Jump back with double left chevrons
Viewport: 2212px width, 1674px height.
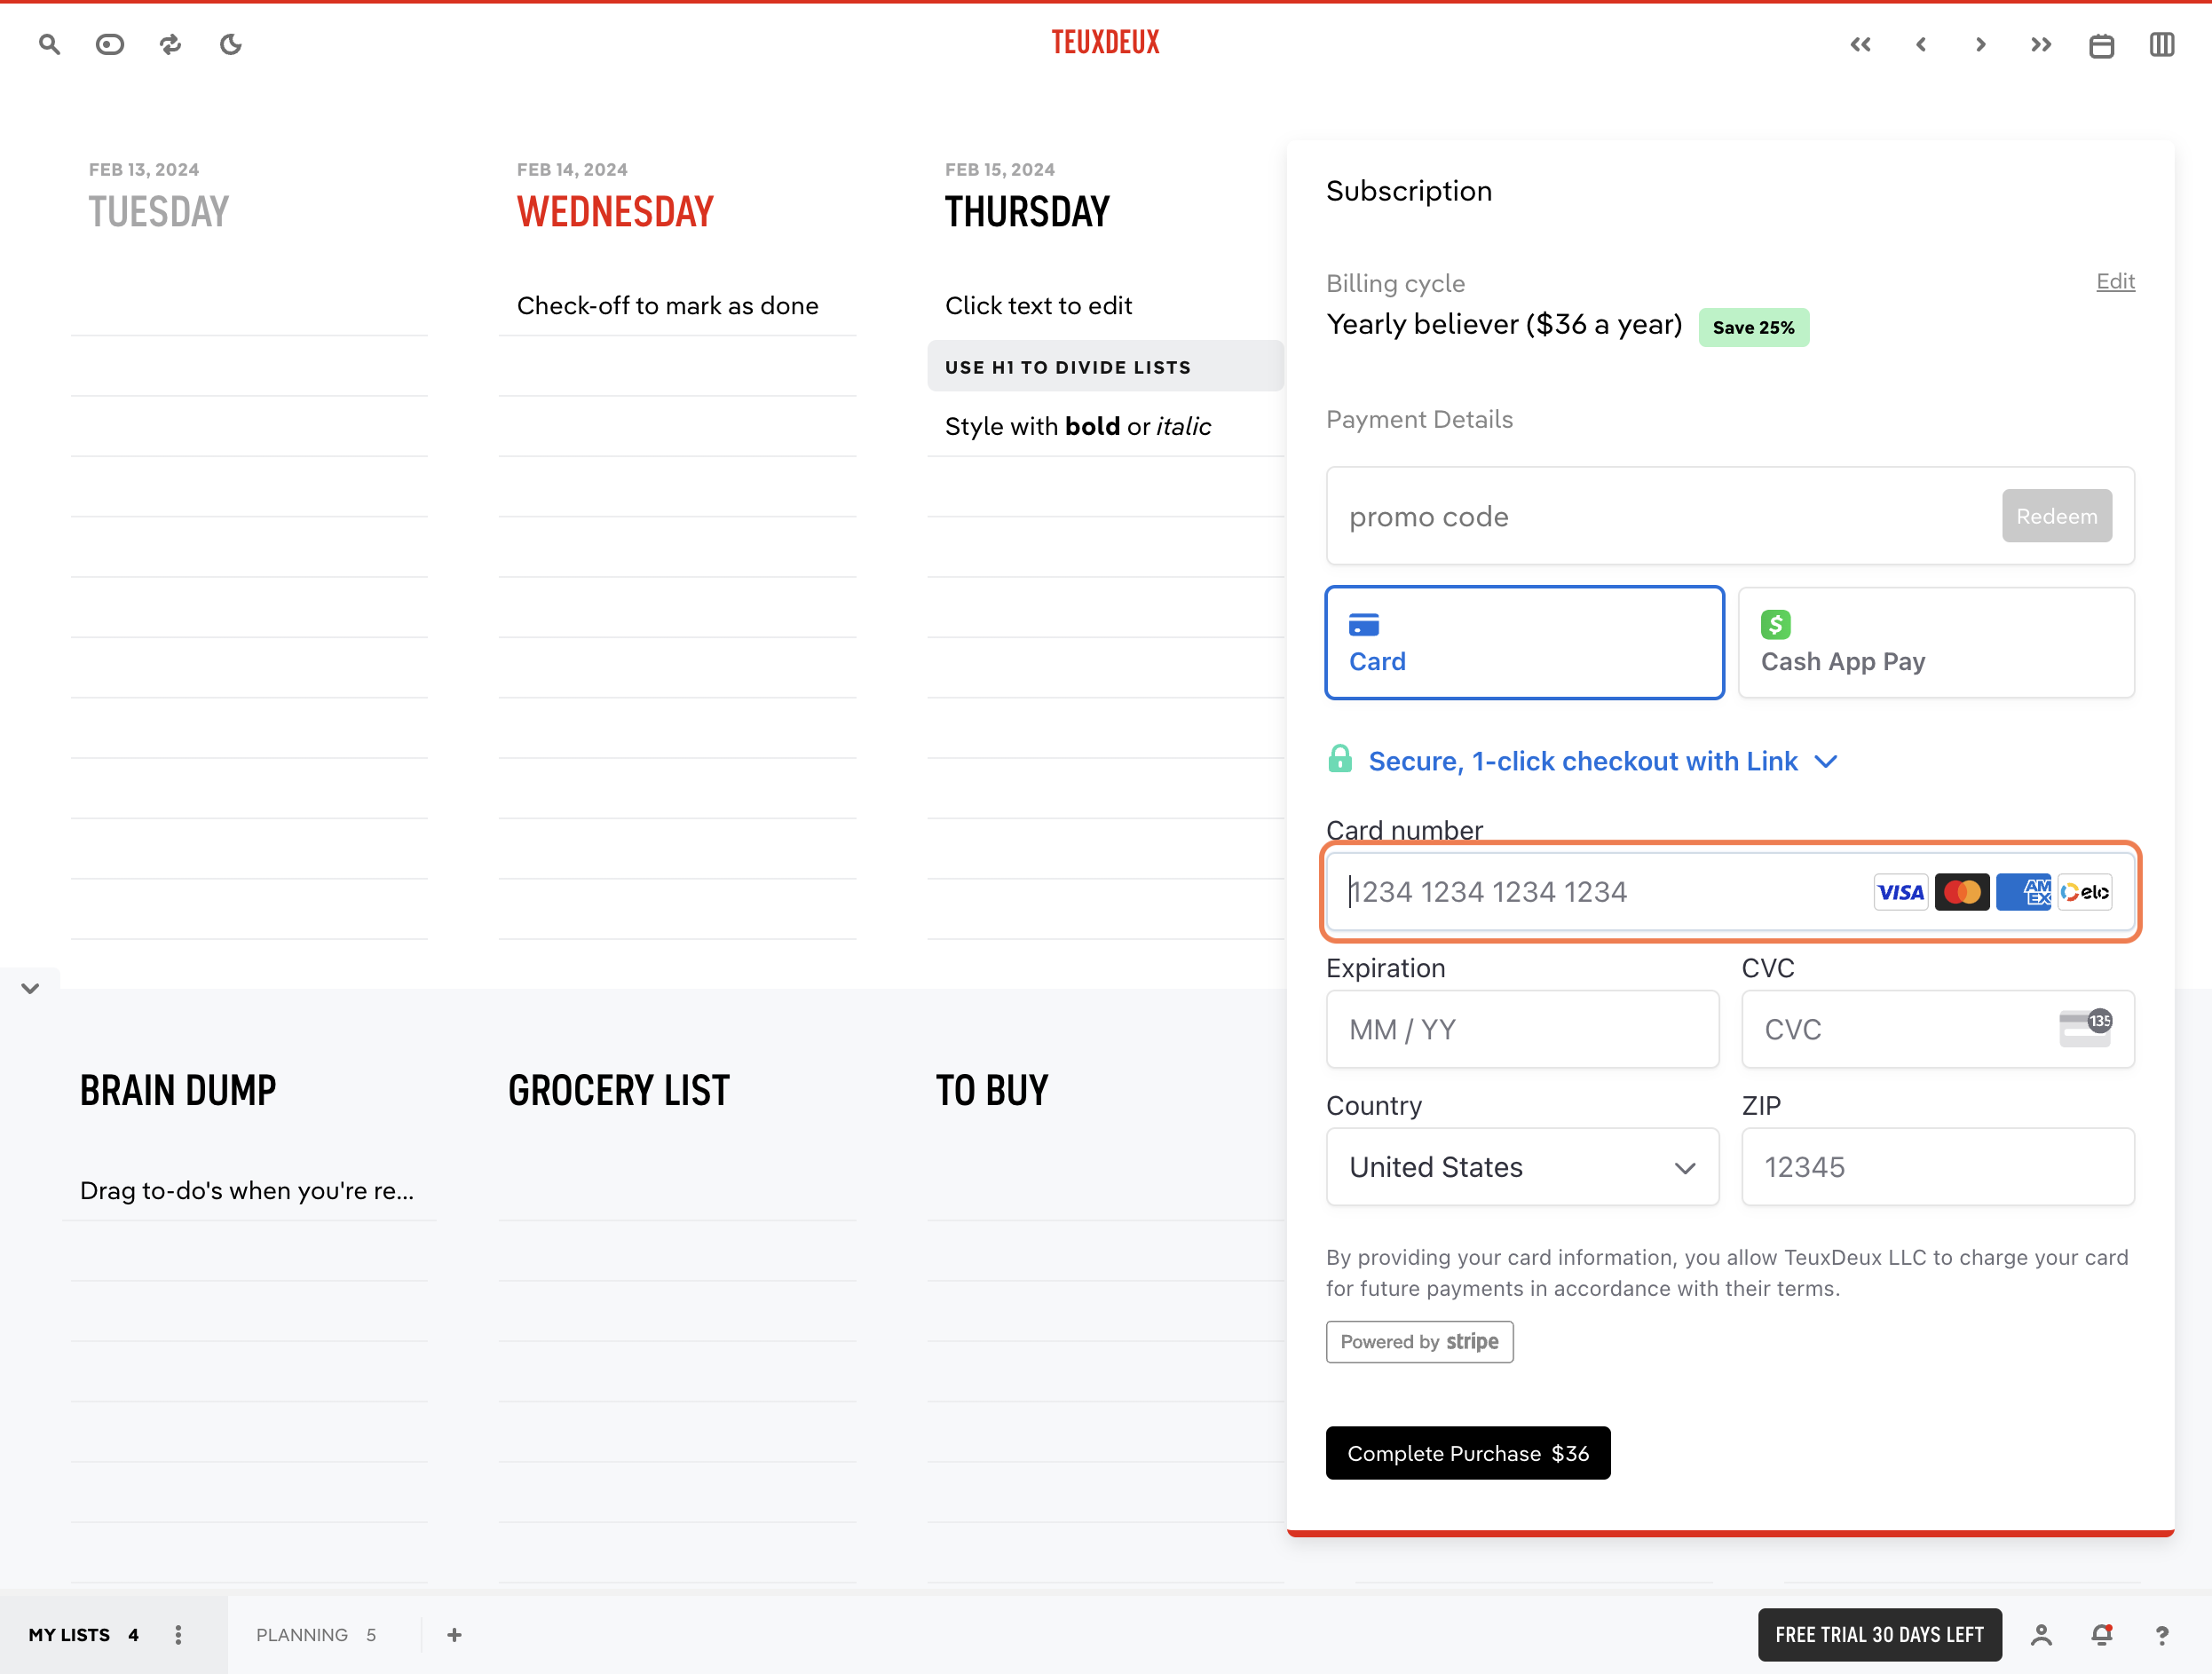point(1860,44)
